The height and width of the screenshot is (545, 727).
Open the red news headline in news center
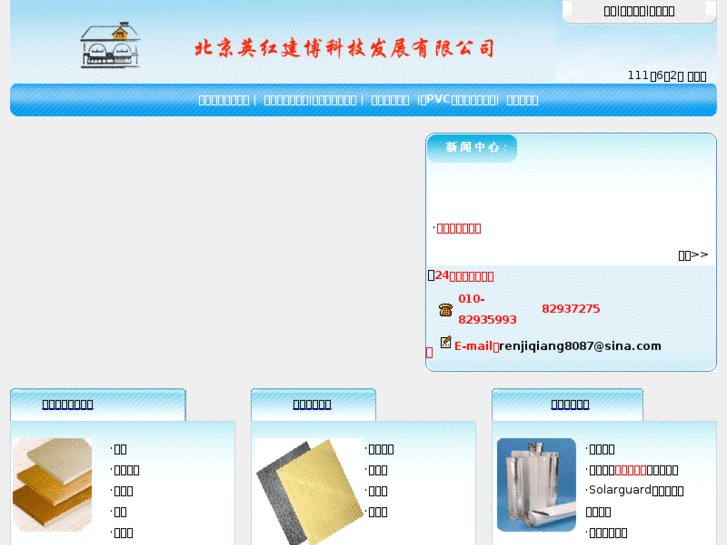point(459,229)
